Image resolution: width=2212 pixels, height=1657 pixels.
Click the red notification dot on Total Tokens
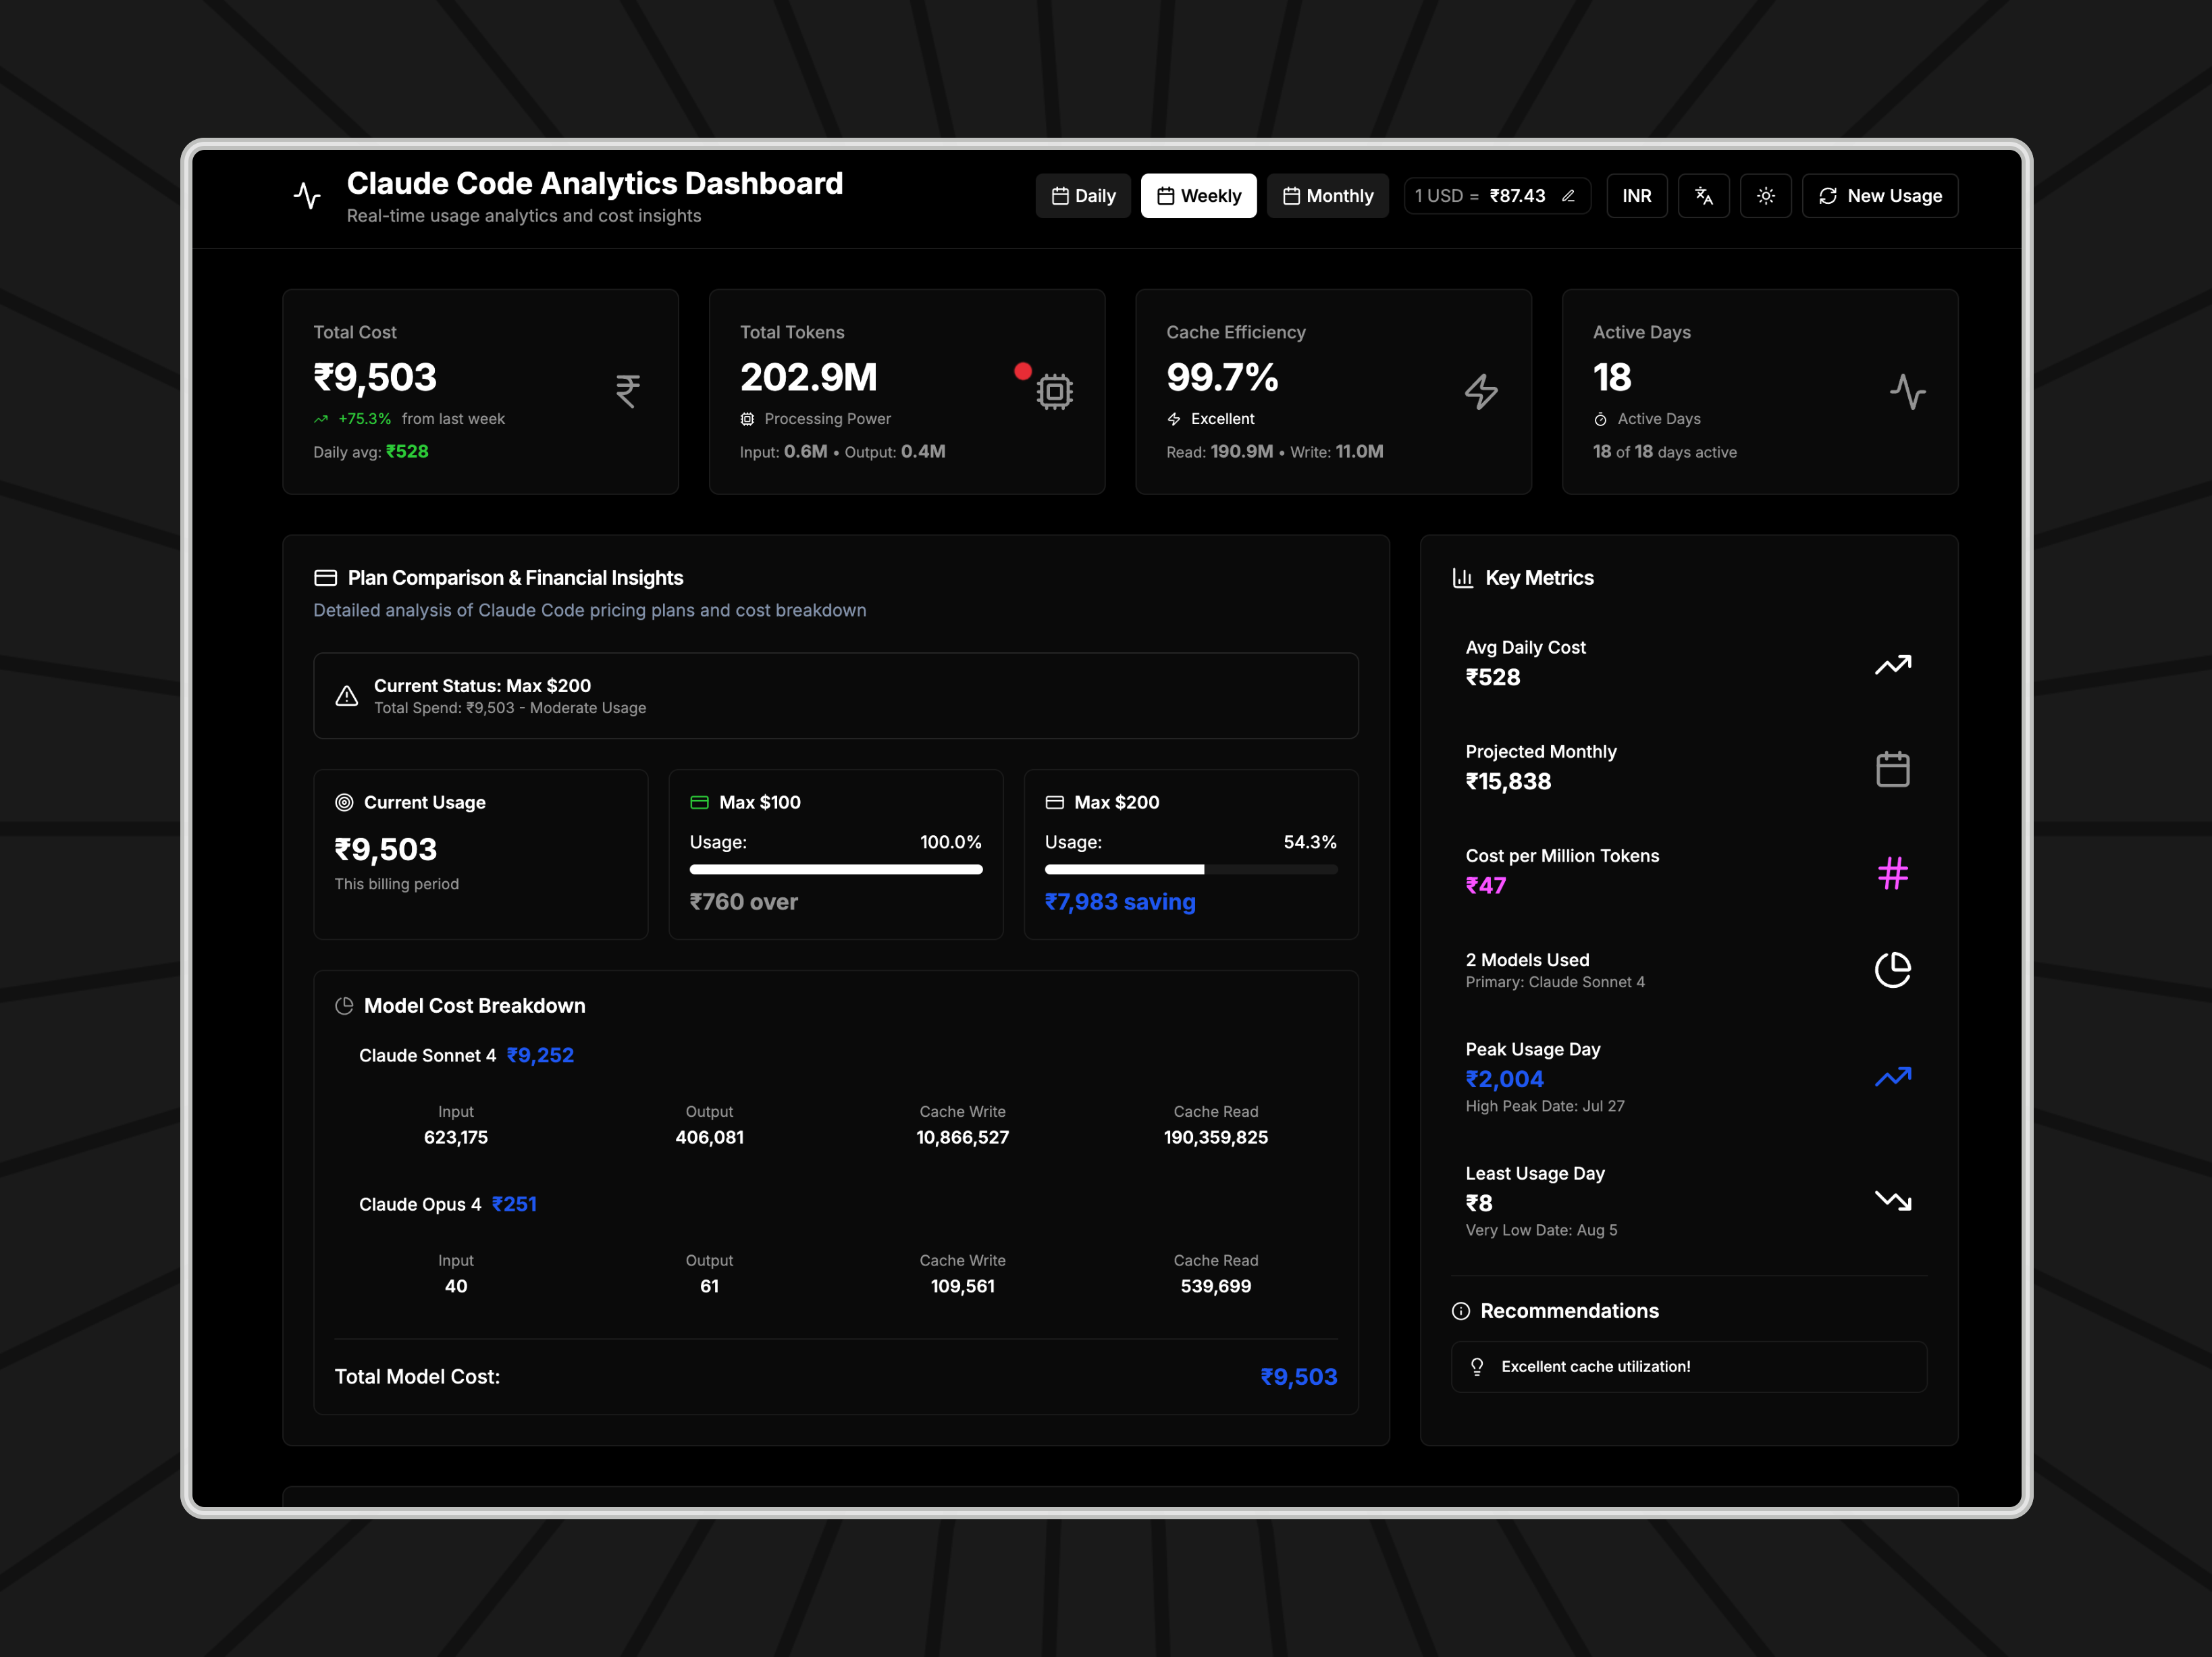pos(1022,371)
